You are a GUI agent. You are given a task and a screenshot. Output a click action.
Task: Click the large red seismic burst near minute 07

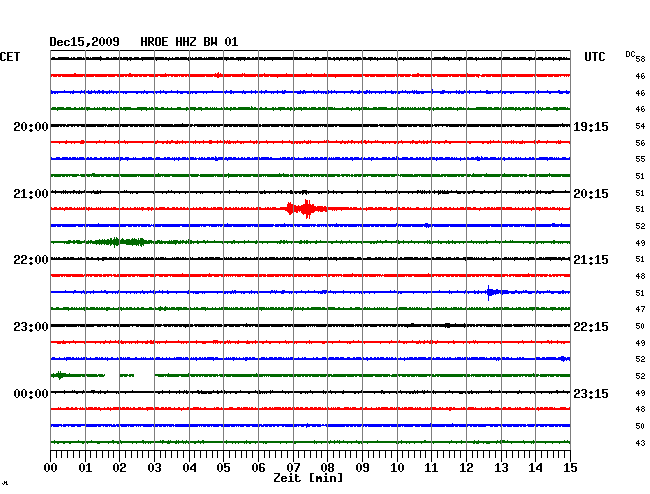(306, 209)
